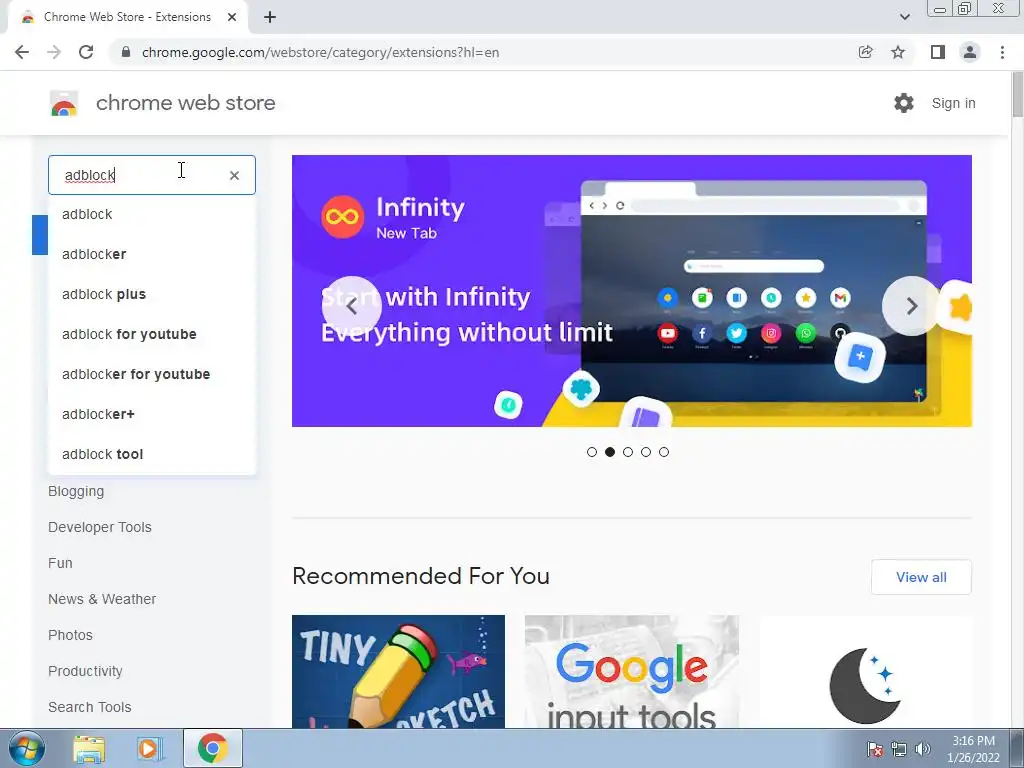Click the volume speaker tray icon
1024x768 pixels.
click(x=922, y=749)
